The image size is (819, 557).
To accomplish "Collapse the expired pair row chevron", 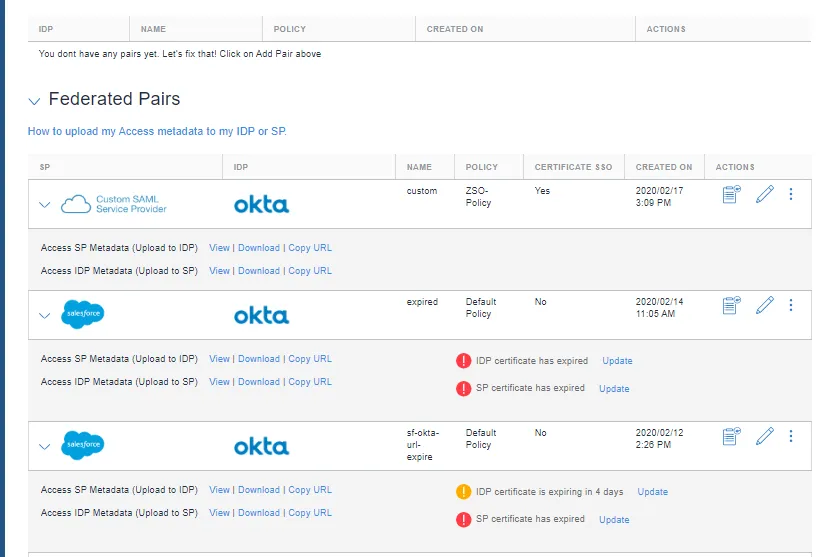I will click(45, 316).
